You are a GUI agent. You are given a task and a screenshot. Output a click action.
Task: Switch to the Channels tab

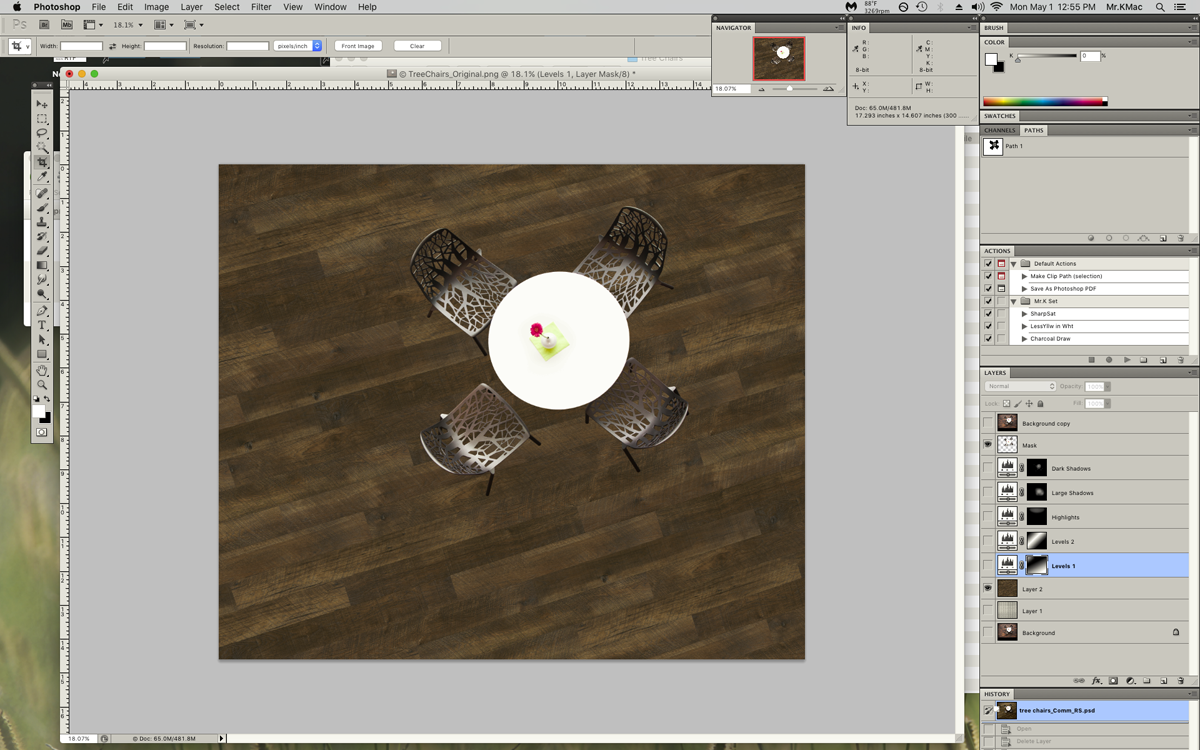point(999,130)
